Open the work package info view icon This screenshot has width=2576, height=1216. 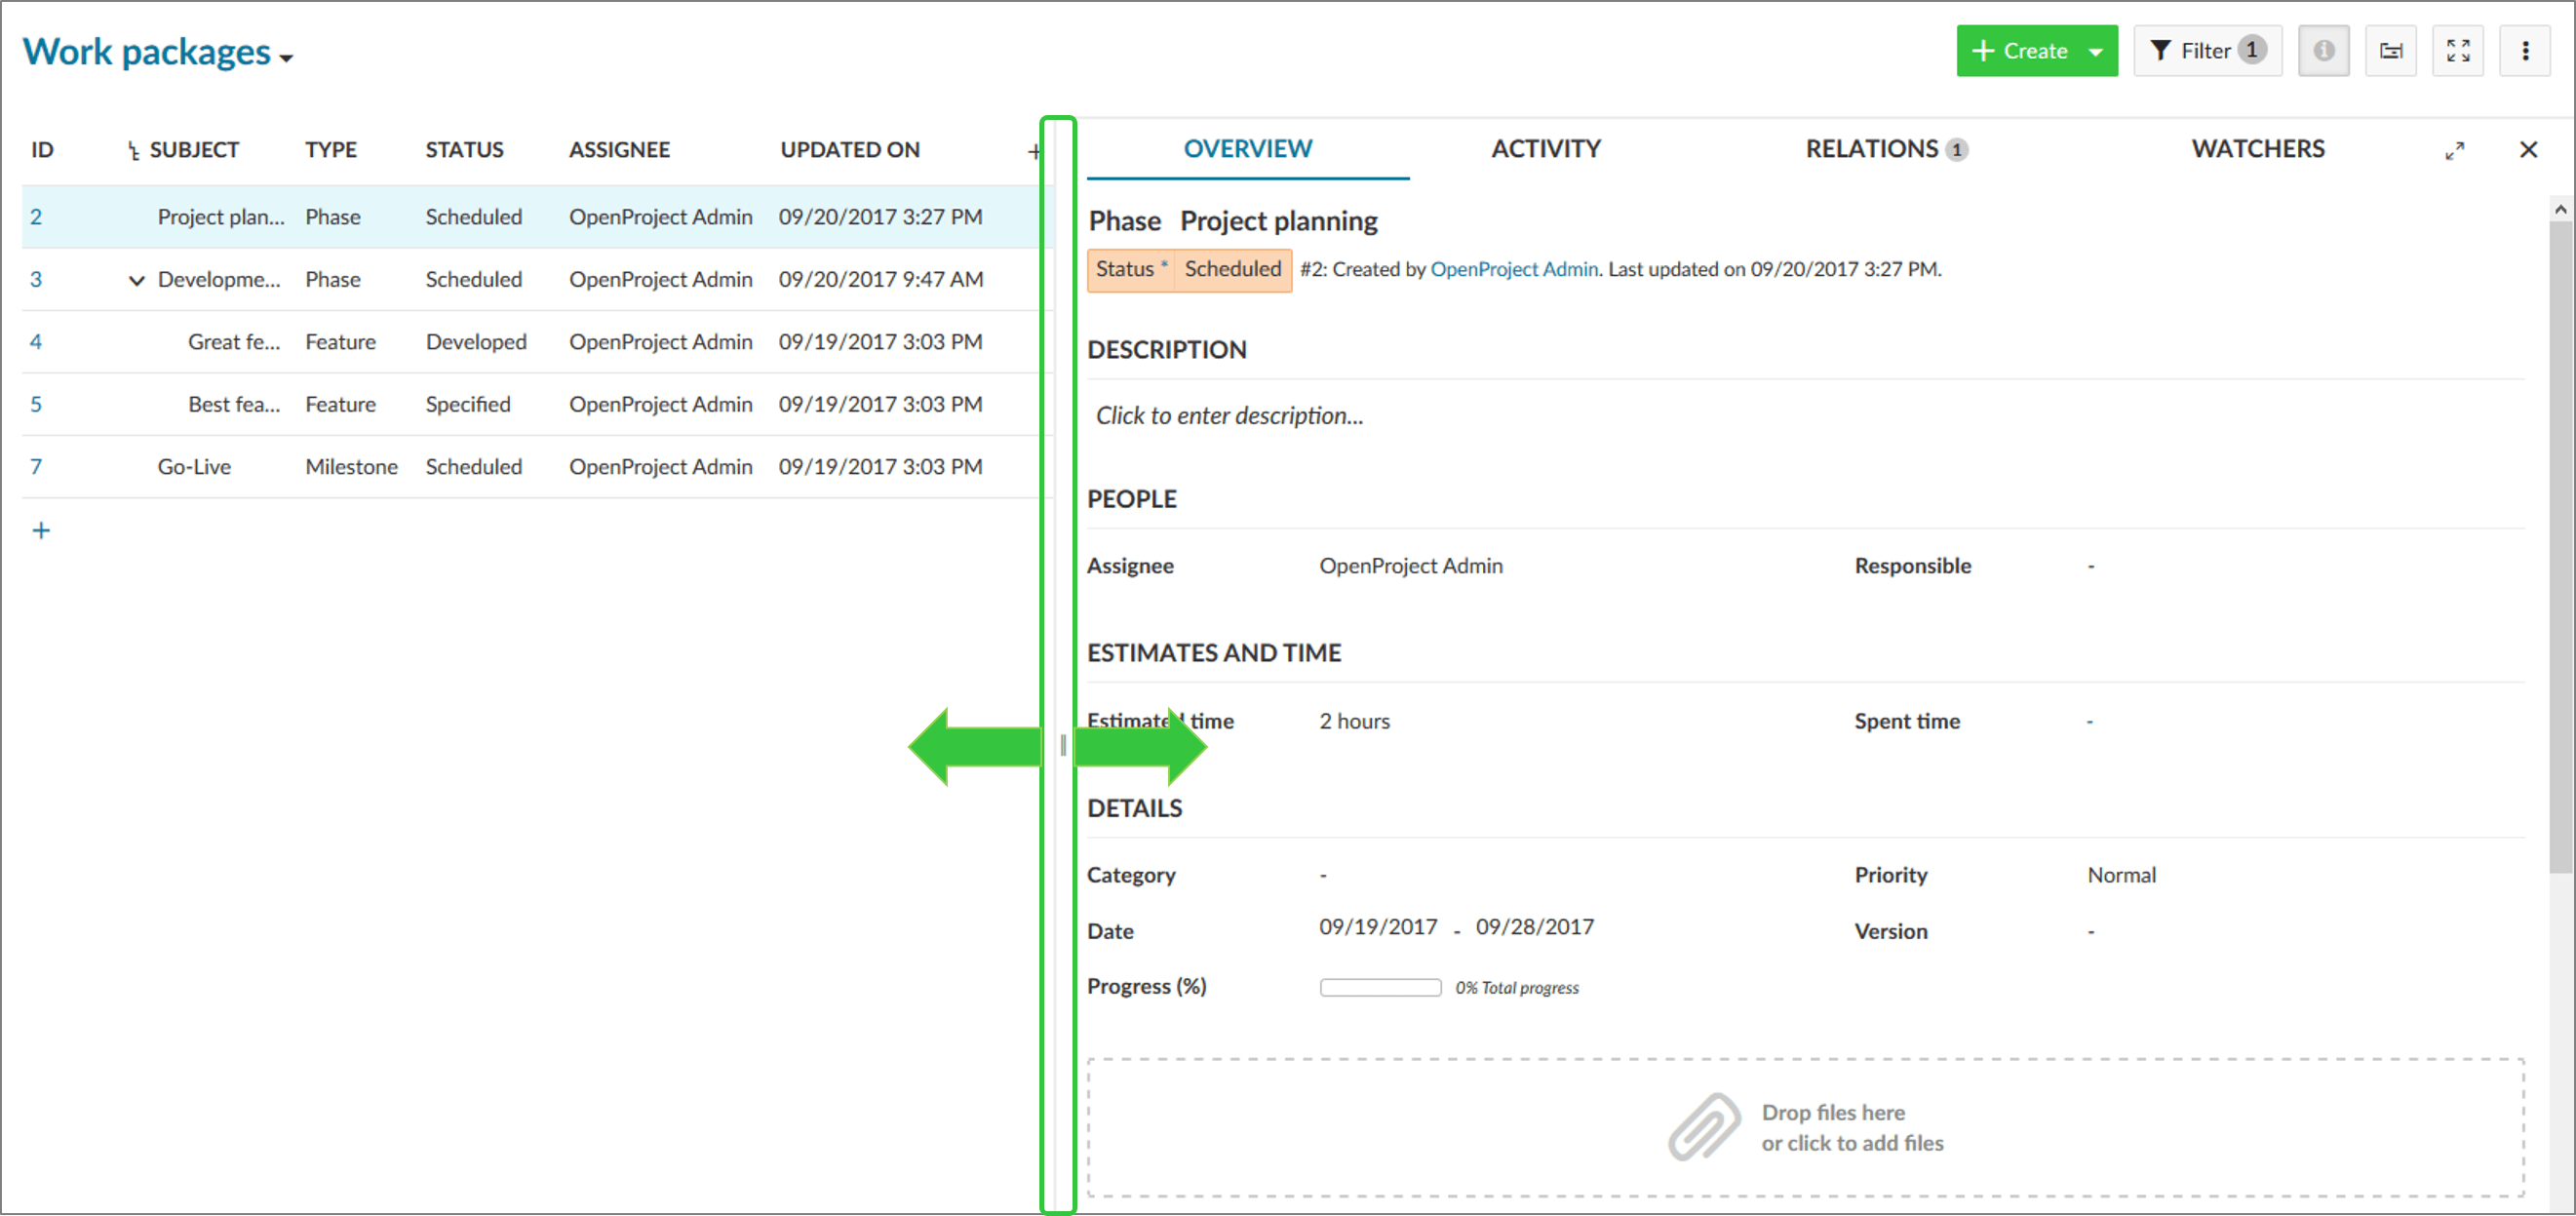[2324, 50]
